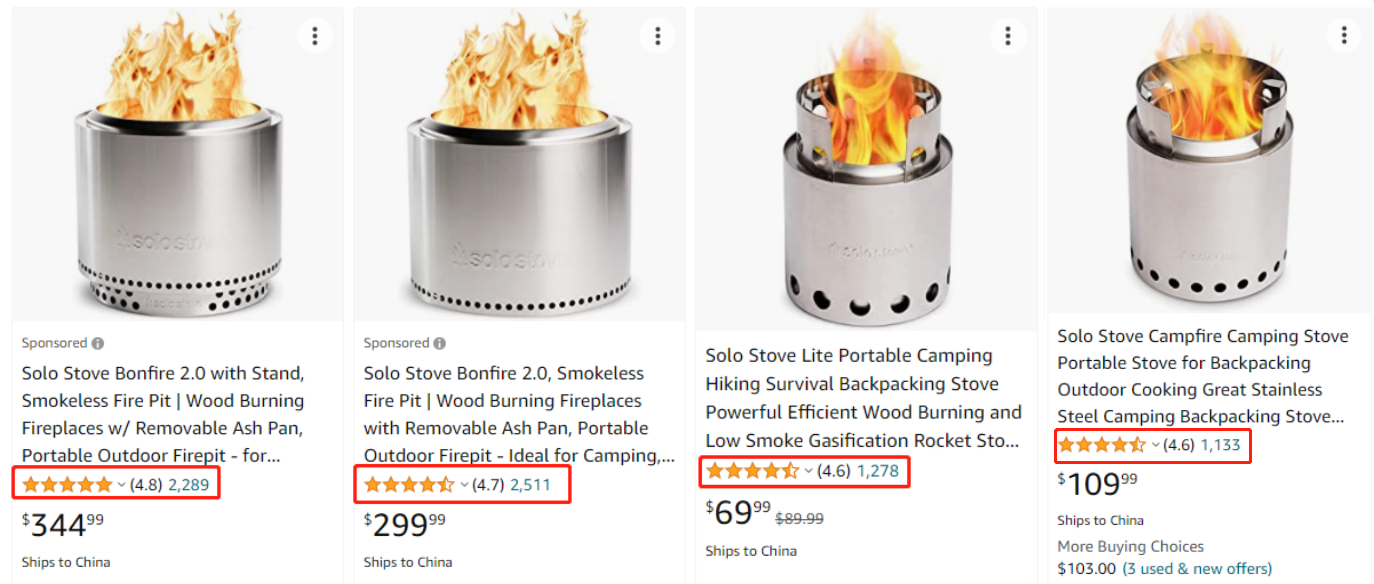Open three-dot menu on $299.99 Bonfire 2.0

(x=657, y=36)
